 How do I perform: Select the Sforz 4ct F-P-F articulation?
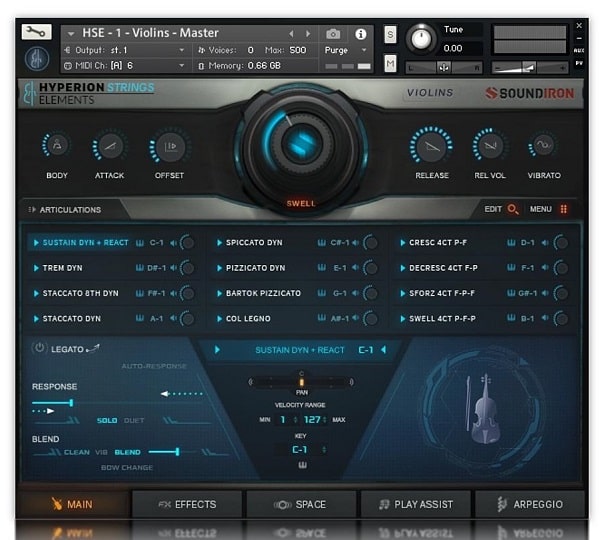pos(442,294)
